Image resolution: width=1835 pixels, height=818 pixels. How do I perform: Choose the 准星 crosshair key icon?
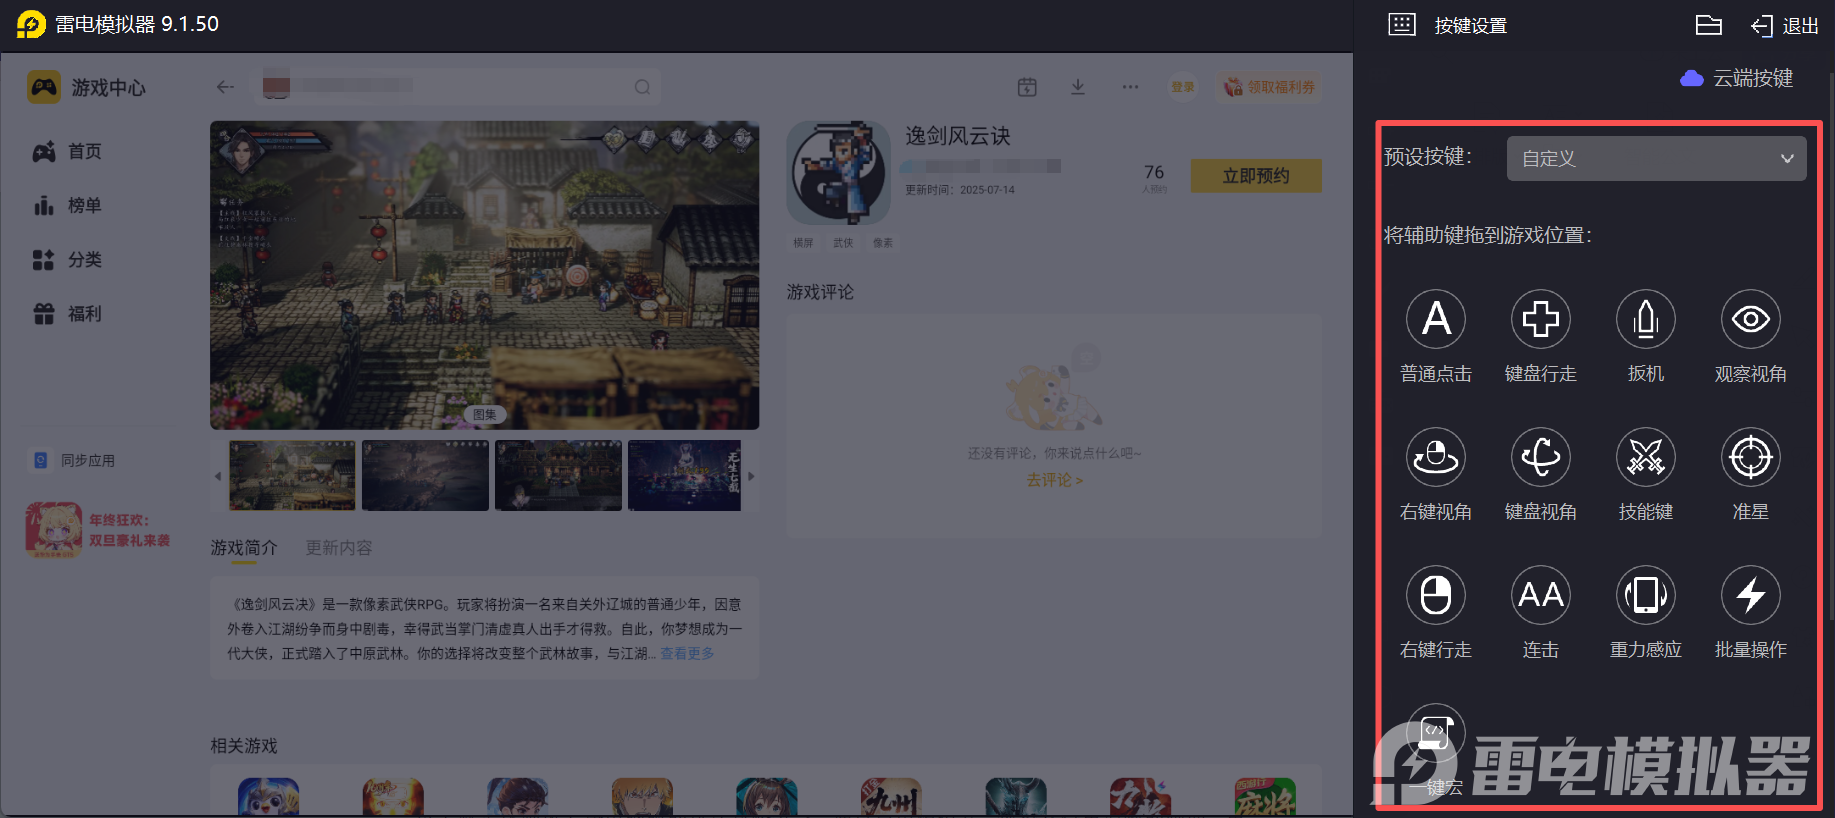[x=1751, y=457]
